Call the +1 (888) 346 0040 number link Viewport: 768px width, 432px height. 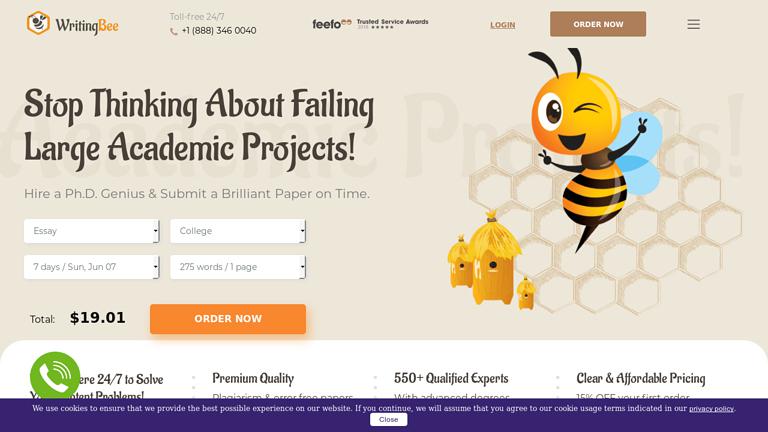pyautogui.click(x=219, y=30)
